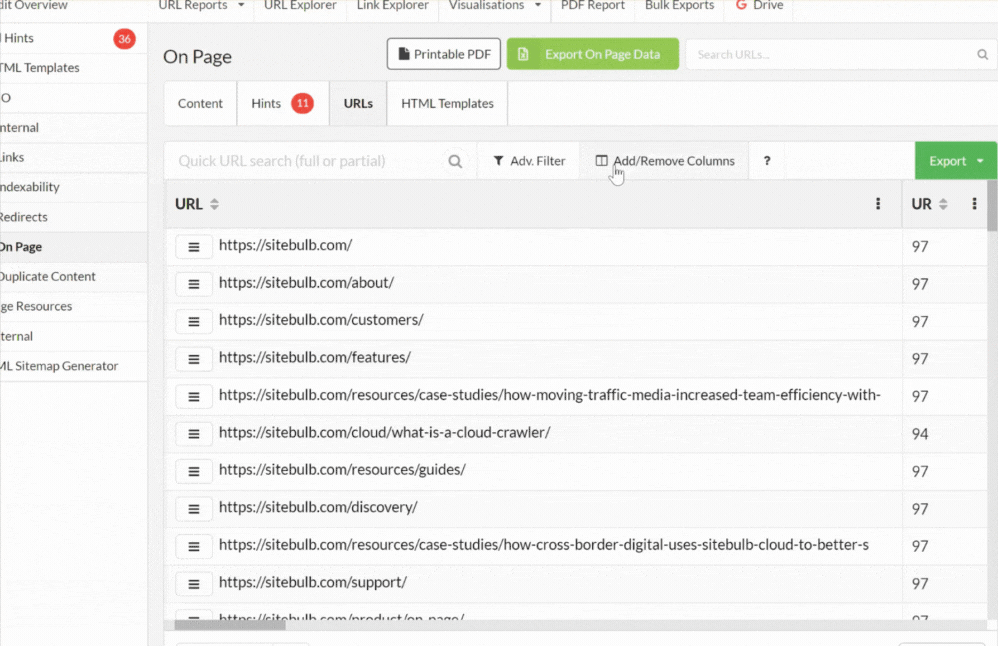Go to Audit Overview

tap(34, 6)
